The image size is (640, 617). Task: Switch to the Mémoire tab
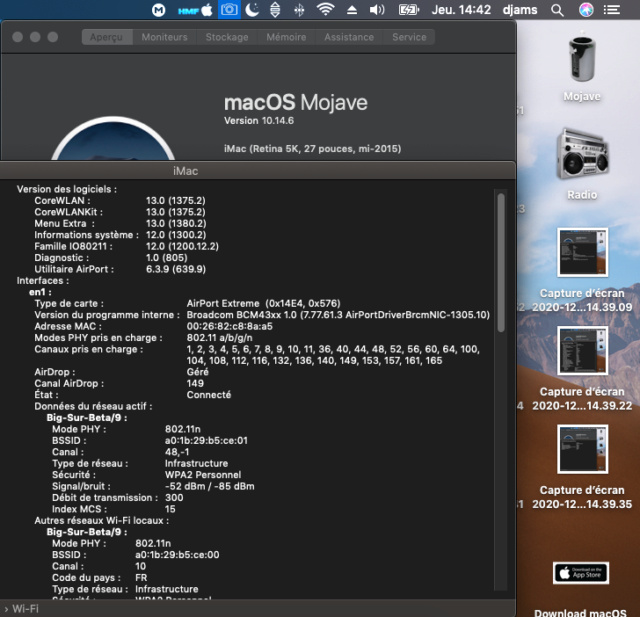coord(286,37)
